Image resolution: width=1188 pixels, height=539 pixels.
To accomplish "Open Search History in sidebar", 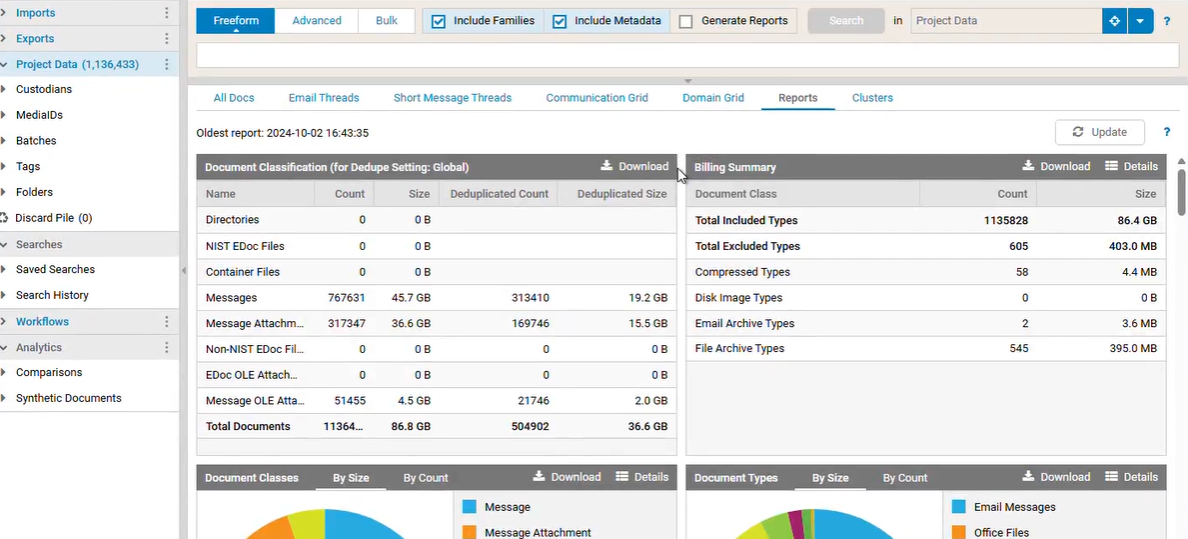I will [52, 295].
